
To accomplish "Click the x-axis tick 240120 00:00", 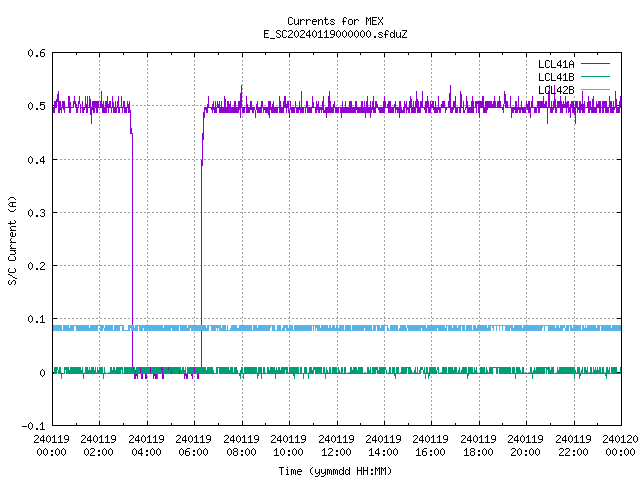I will (x=620, y=446).
